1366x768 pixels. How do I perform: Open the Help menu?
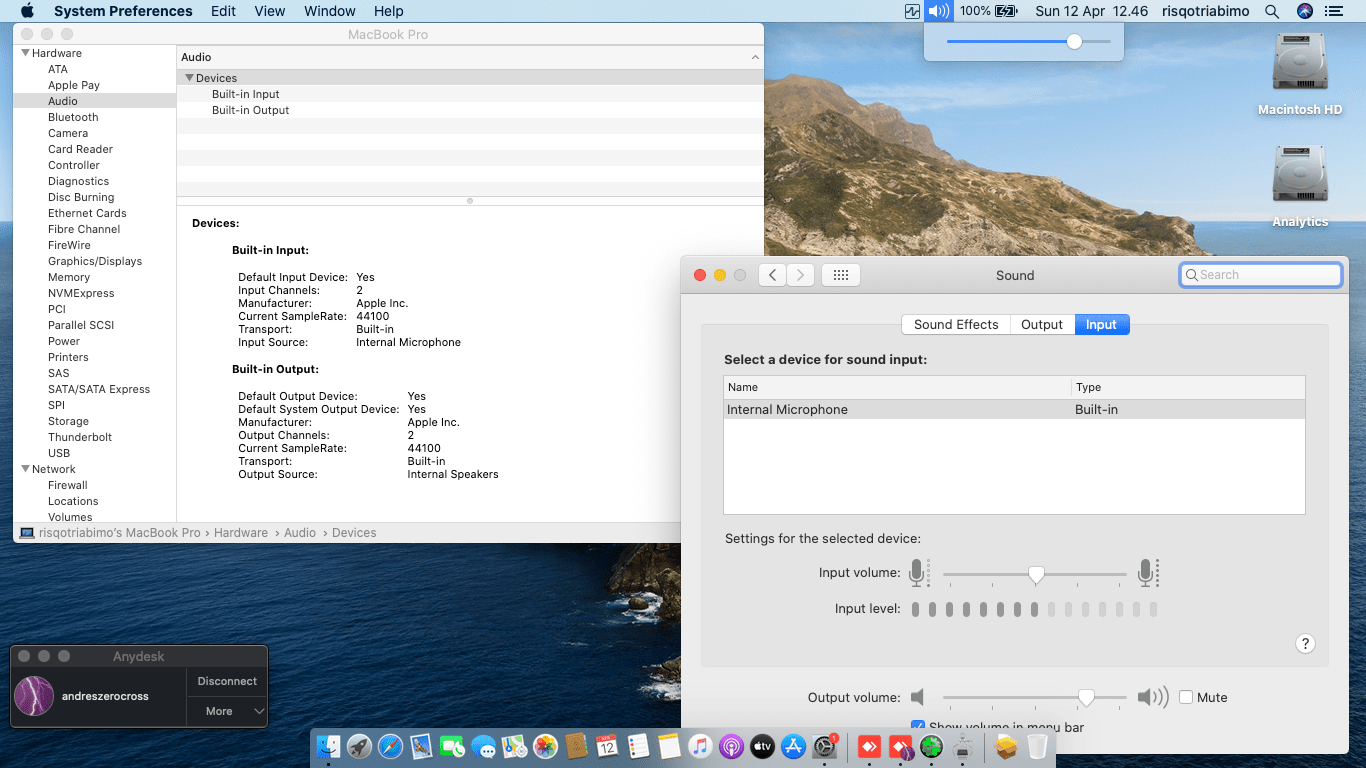coord(389,11)
